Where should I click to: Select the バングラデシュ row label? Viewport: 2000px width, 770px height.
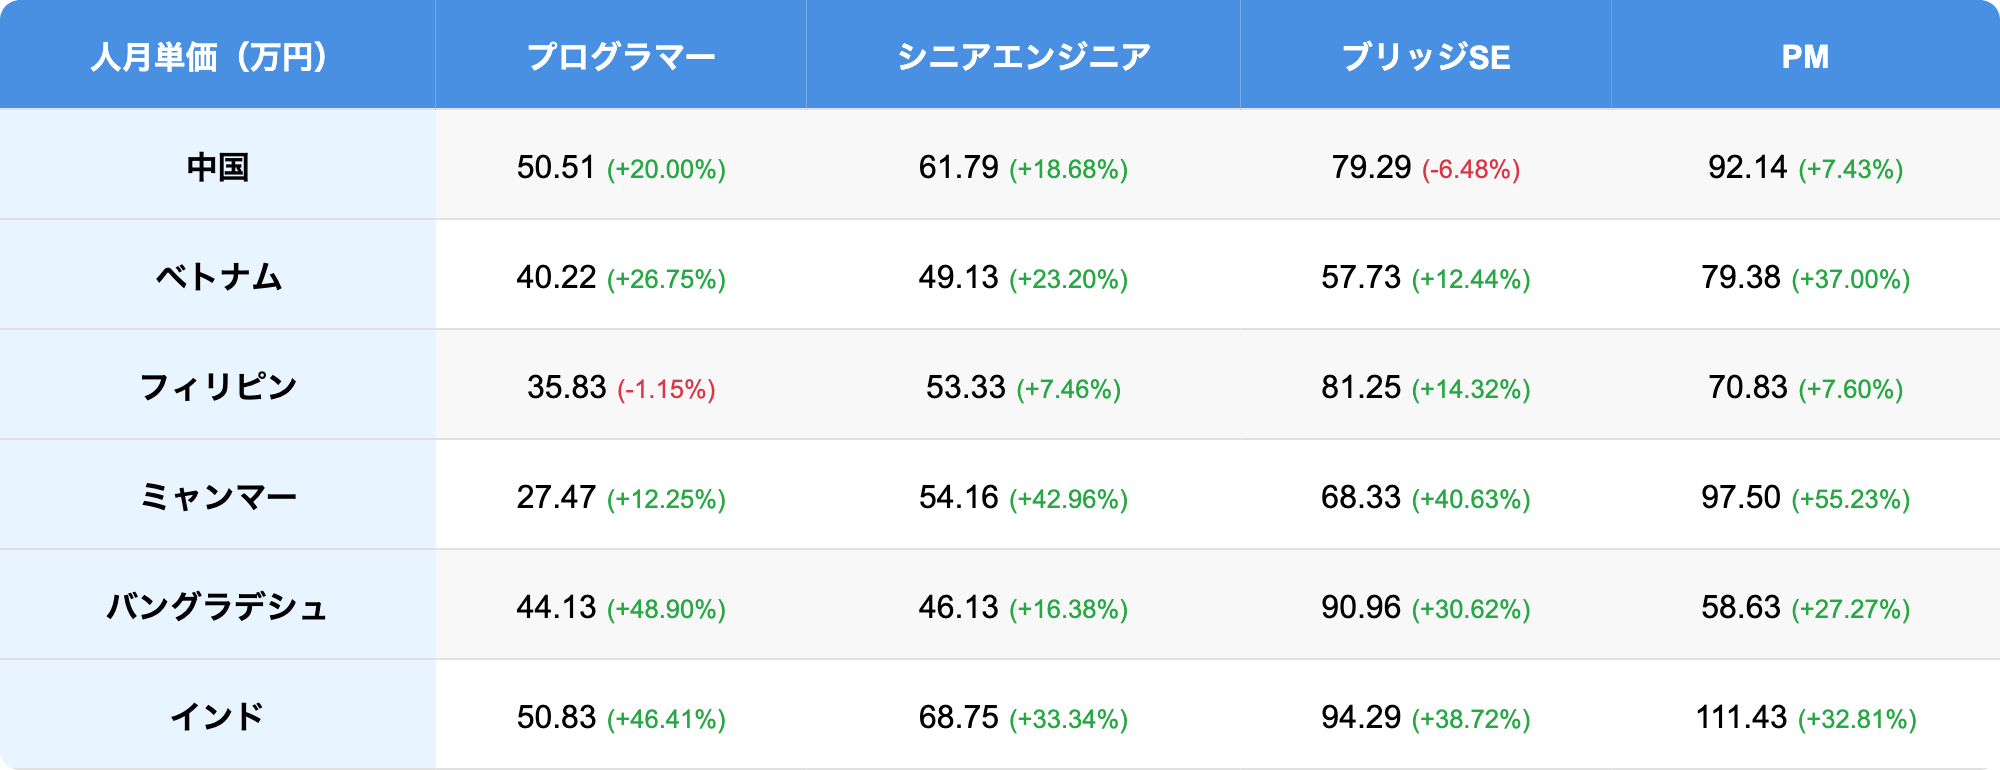[218, 605]
